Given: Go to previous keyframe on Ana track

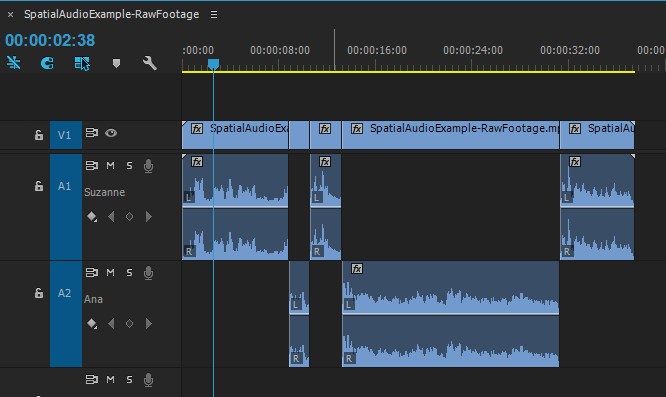Looking at the screenshot, I should point(111,324).
